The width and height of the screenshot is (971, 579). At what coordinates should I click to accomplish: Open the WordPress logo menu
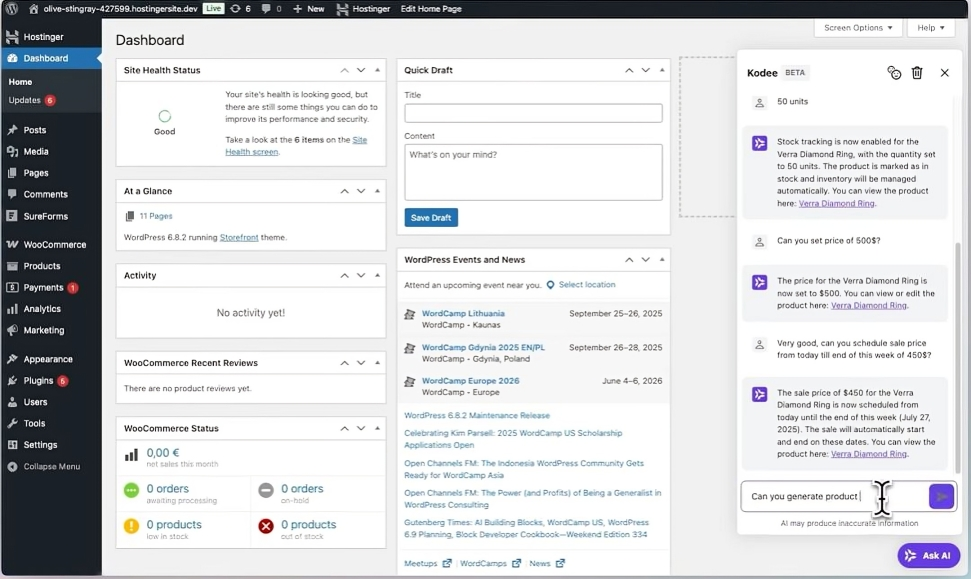tap(12, 9)
